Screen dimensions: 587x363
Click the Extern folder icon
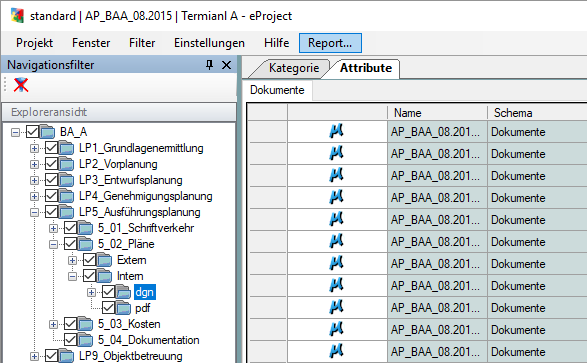click(105, 260)
